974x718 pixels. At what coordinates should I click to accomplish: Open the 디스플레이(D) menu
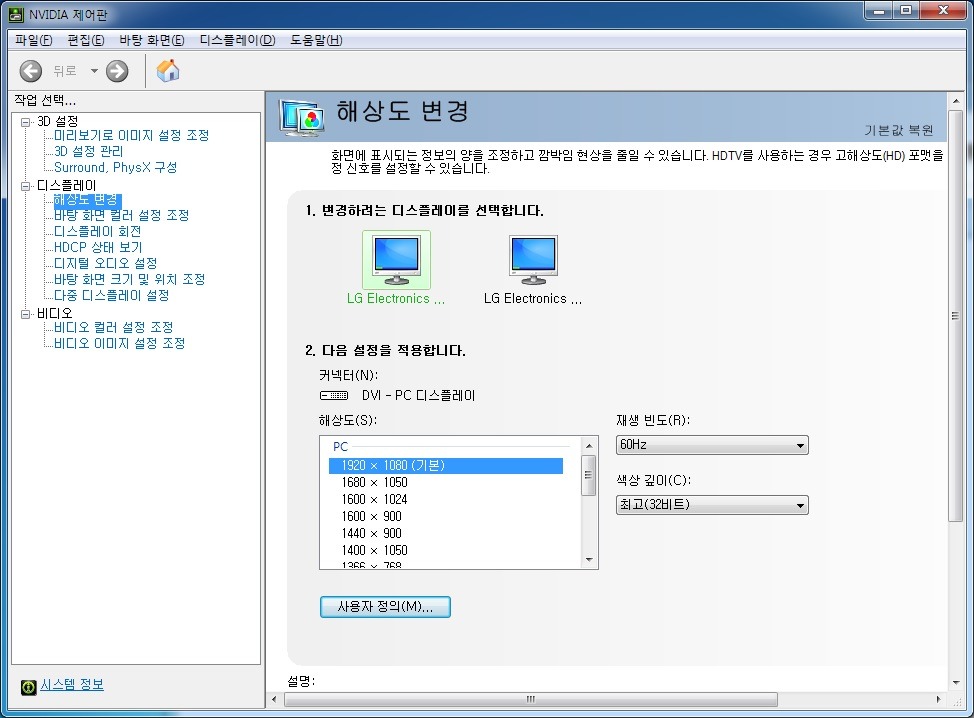[x=237, y=40]
